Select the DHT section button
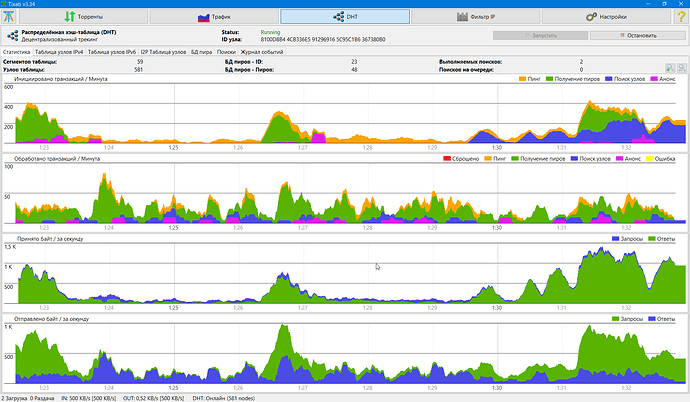690x402 pixels. click(x=345, y=17)
